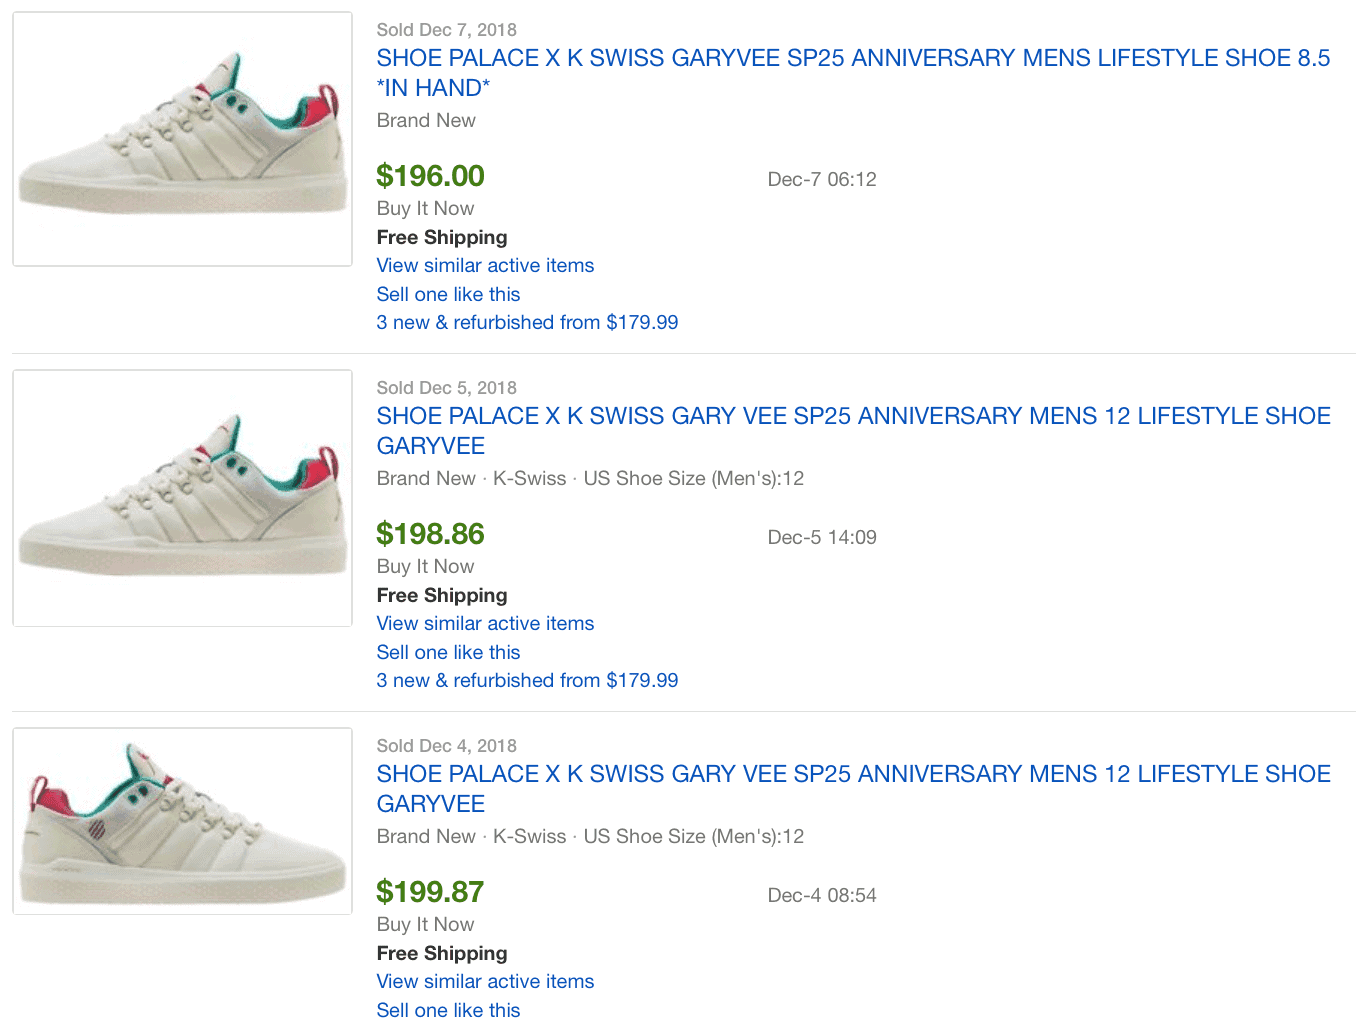Sell one like this for $196.00 listing

tap(448, 295)
